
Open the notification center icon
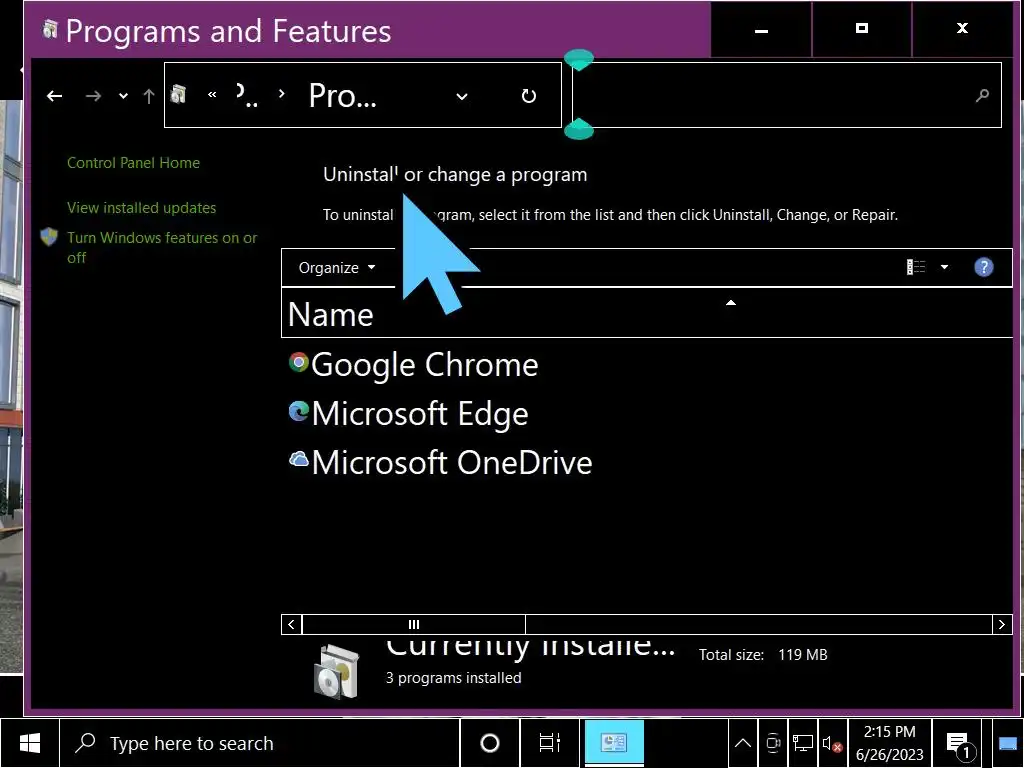coord(961,743)
